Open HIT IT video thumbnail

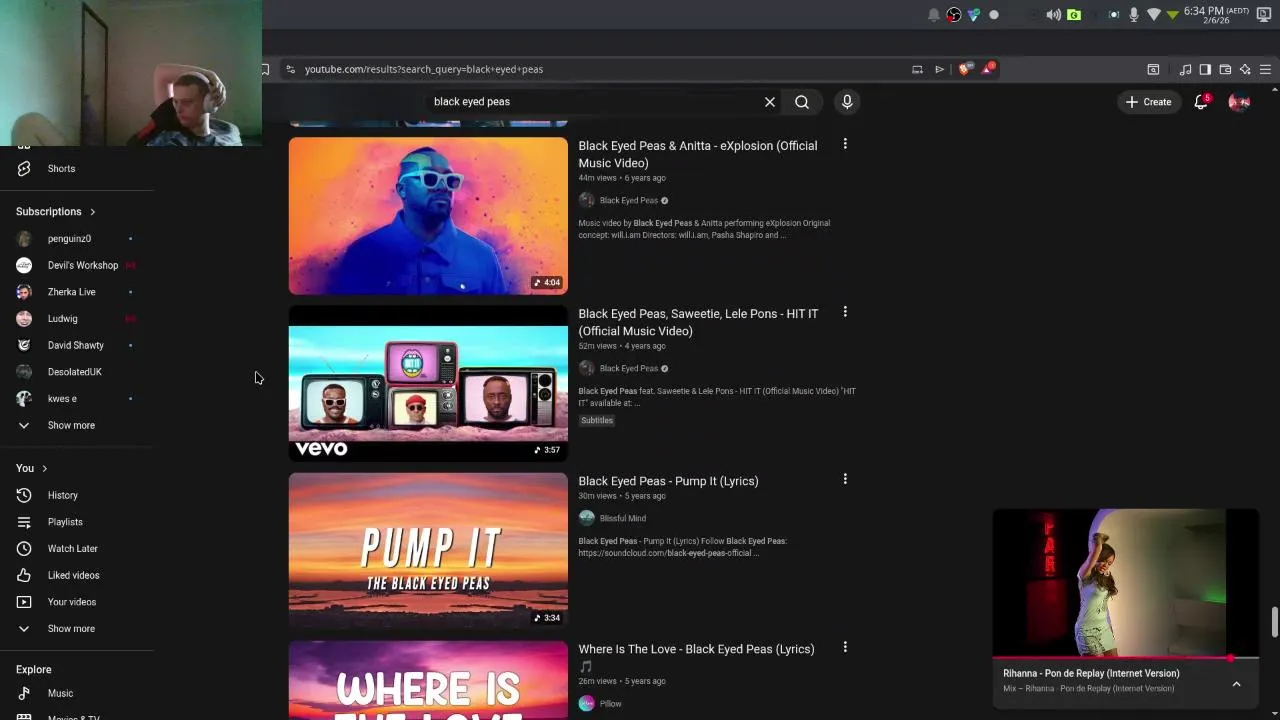tap(428, 384)
